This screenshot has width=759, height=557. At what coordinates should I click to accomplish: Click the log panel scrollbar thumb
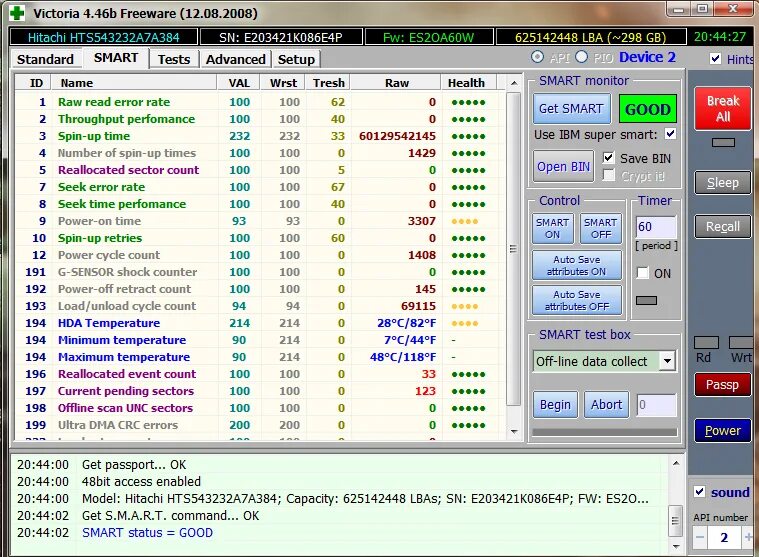(x=676, y=521)
